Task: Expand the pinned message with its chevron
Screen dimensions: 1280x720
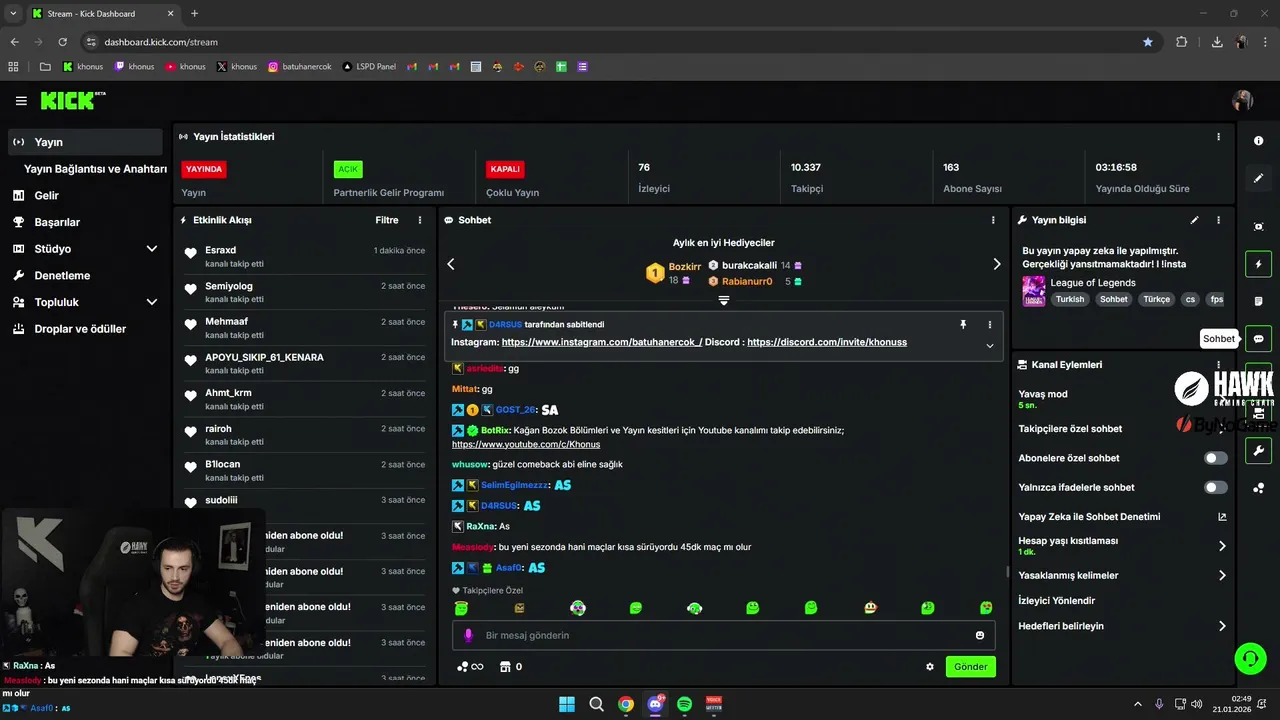Action: pyautogui.click(x=990, y=346)
